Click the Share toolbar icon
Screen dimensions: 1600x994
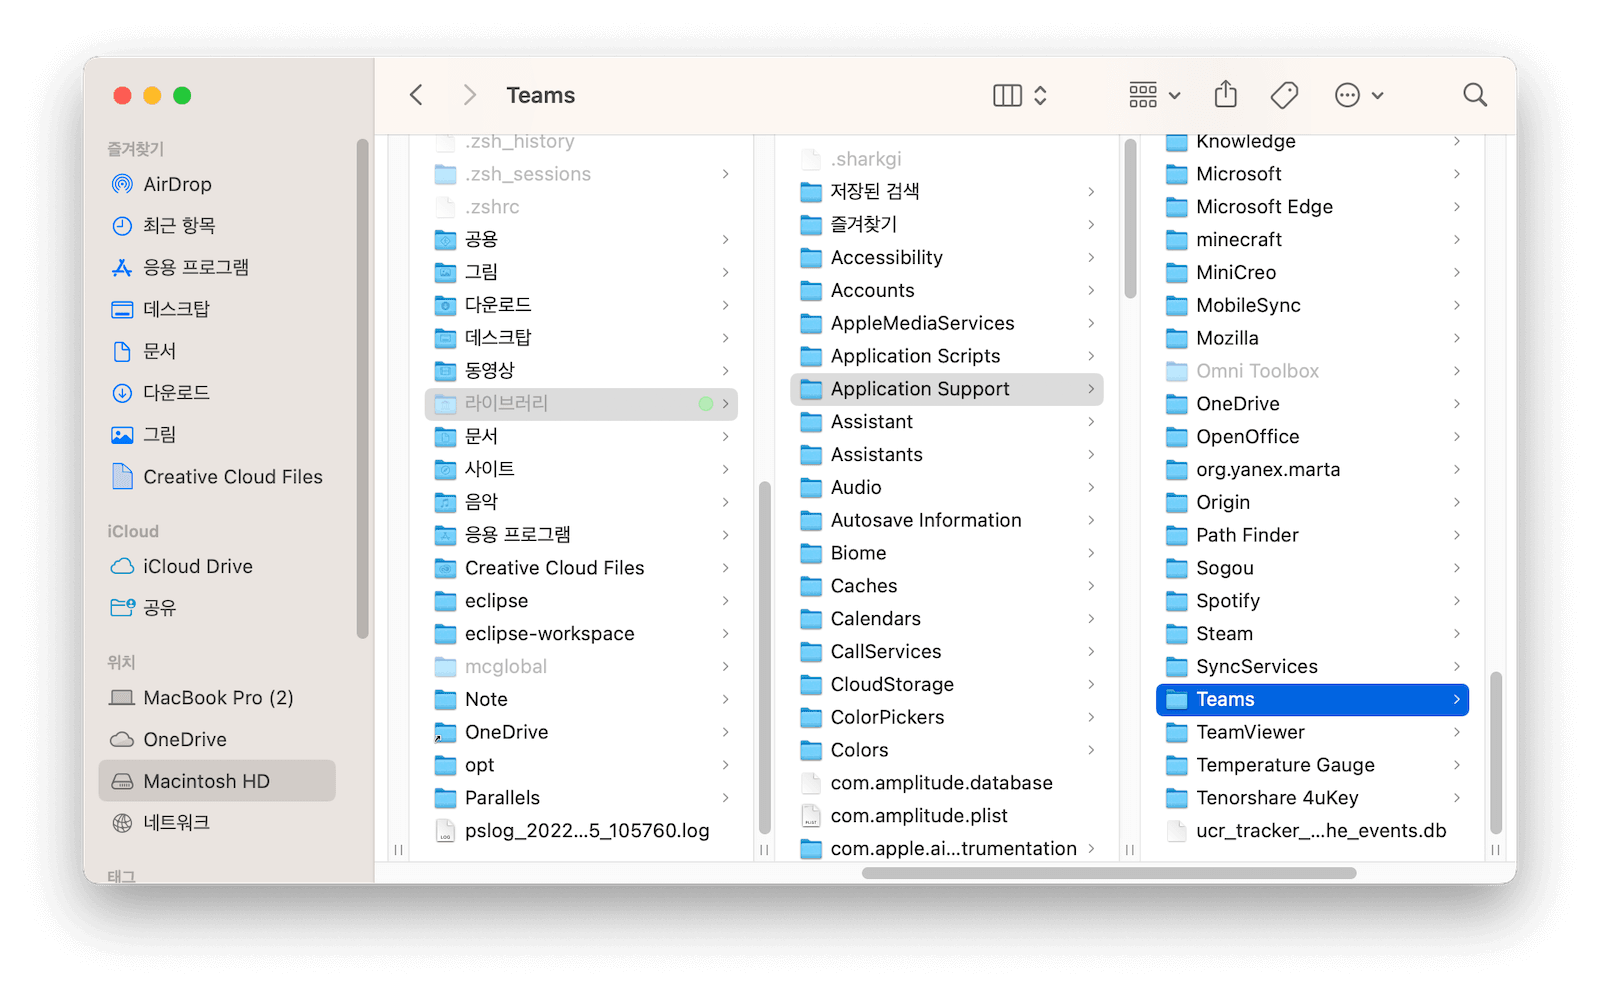(x=1226, y=95)
